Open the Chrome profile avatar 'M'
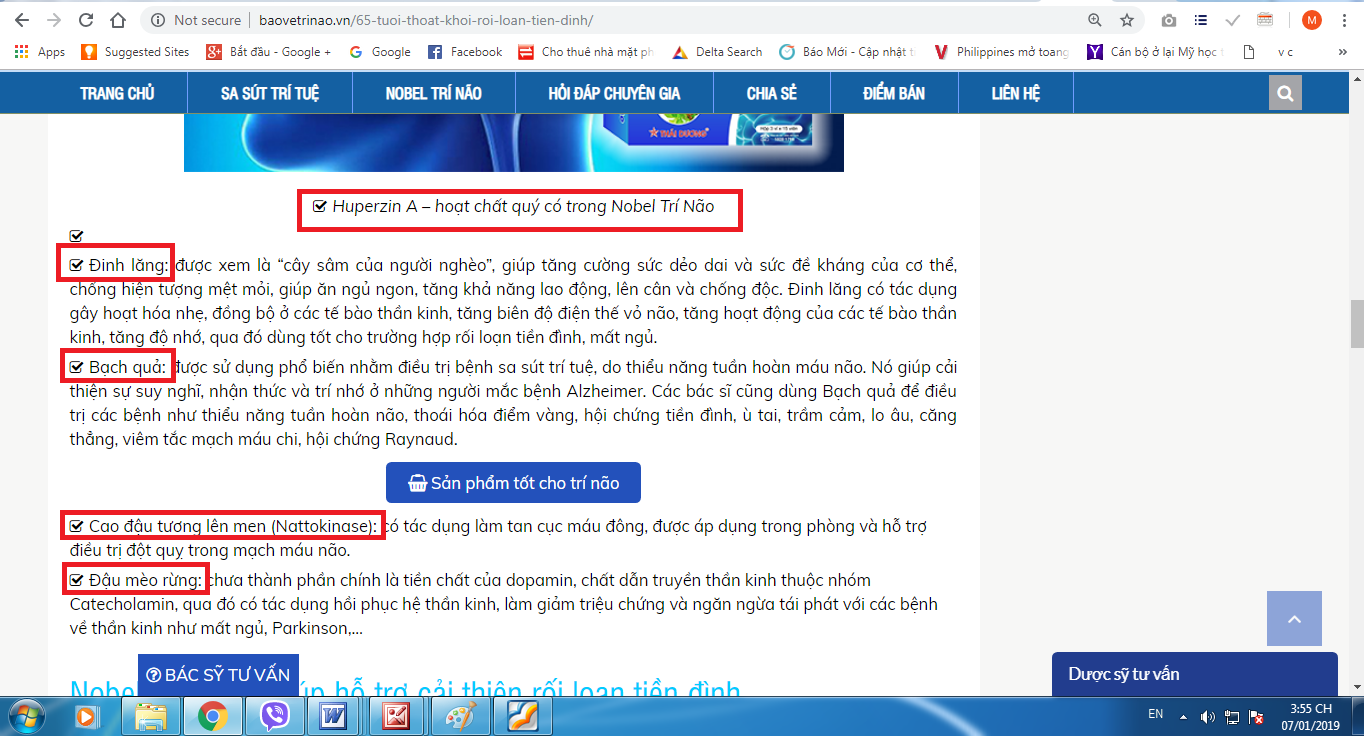This screenshot has height=736, width=1364. click(1311, 20)
